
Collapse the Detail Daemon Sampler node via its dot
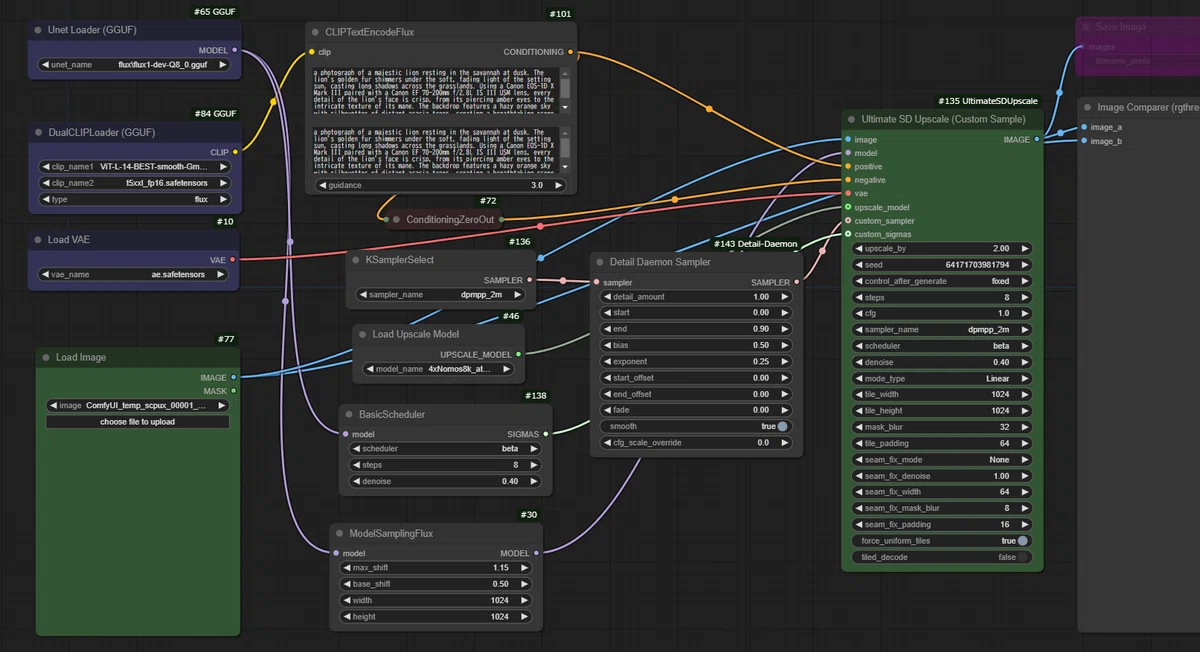click(x=599, y=262)
